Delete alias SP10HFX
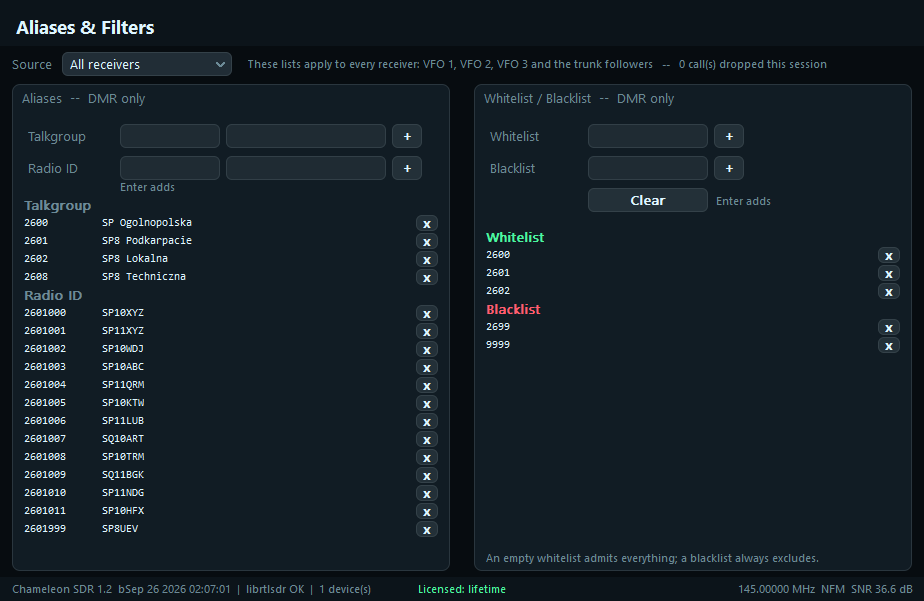924x601 pixels. click(427, 511)
